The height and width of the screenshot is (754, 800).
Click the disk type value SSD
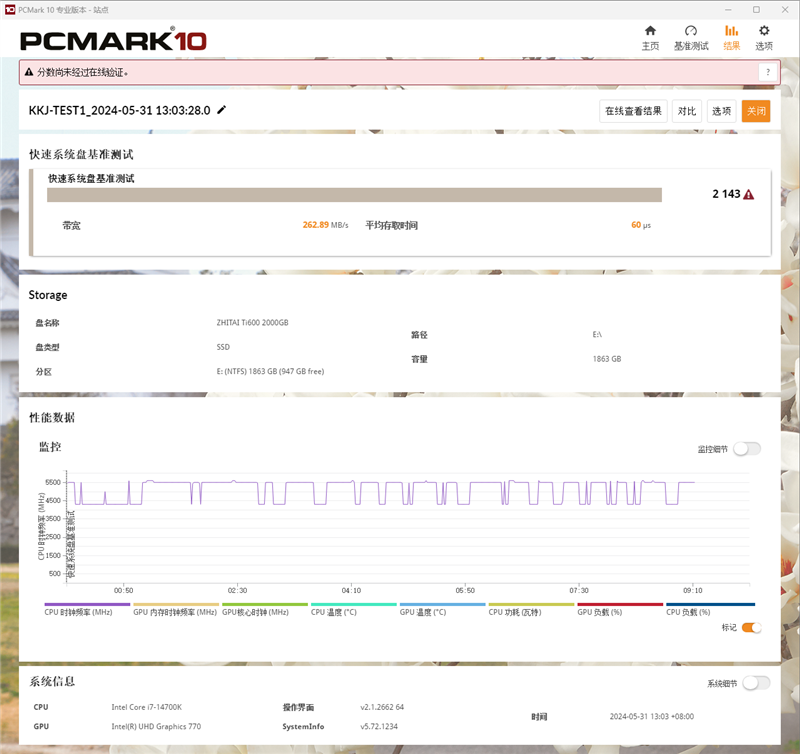(223, 347)
